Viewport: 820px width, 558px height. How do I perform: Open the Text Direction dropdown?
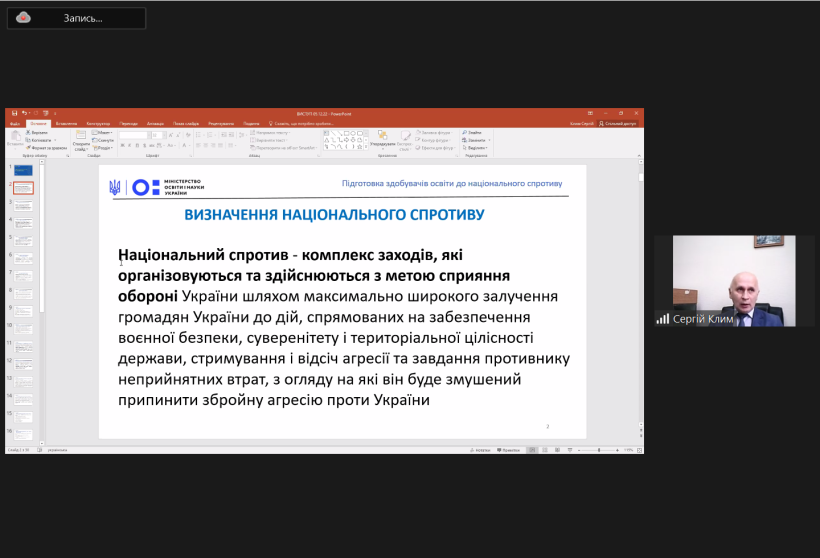(270, 133)
